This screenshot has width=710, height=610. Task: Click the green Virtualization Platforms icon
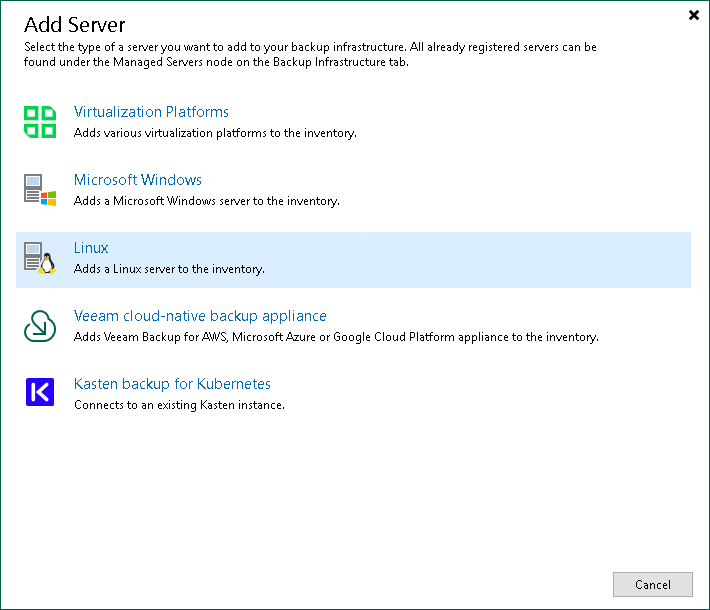(x=40, y=122)
